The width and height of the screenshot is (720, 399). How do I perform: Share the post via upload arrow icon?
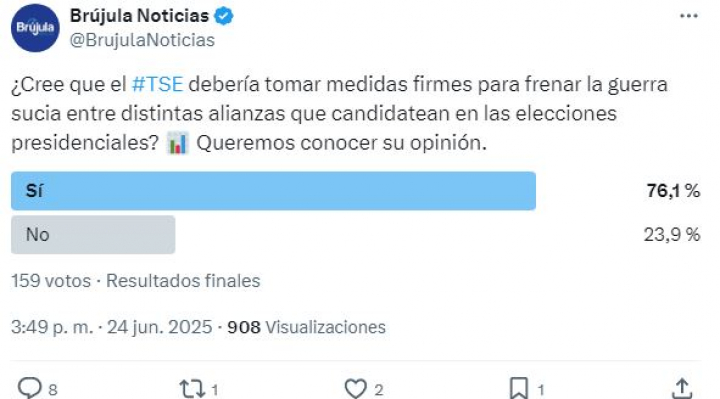click(x=682, y=388)
